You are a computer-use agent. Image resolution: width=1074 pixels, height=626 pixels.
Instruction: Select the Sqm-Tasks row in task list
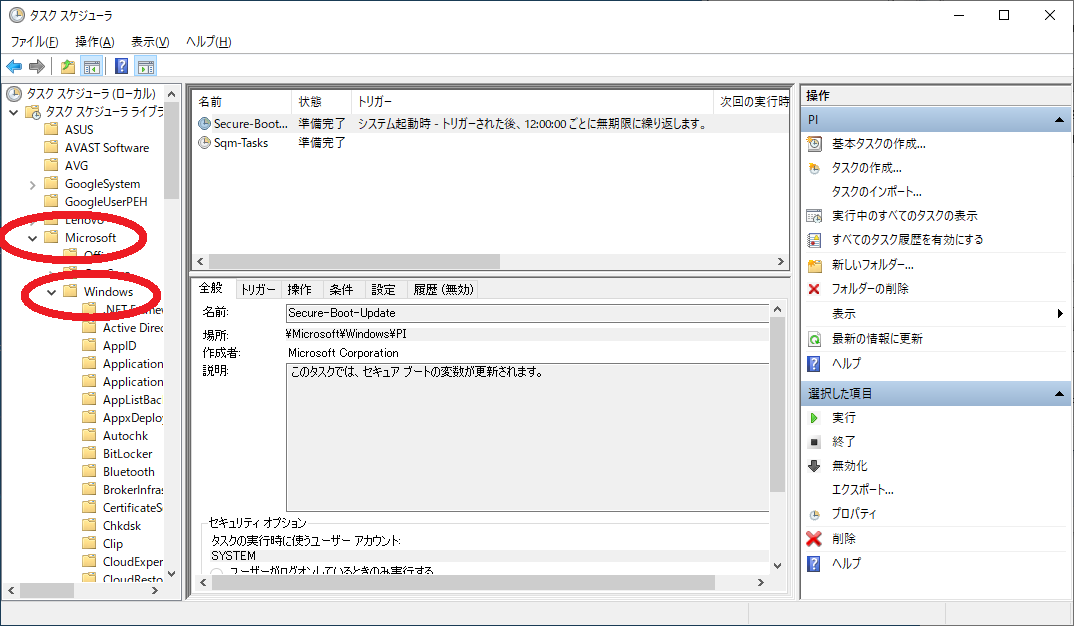[x=240, y=143]
